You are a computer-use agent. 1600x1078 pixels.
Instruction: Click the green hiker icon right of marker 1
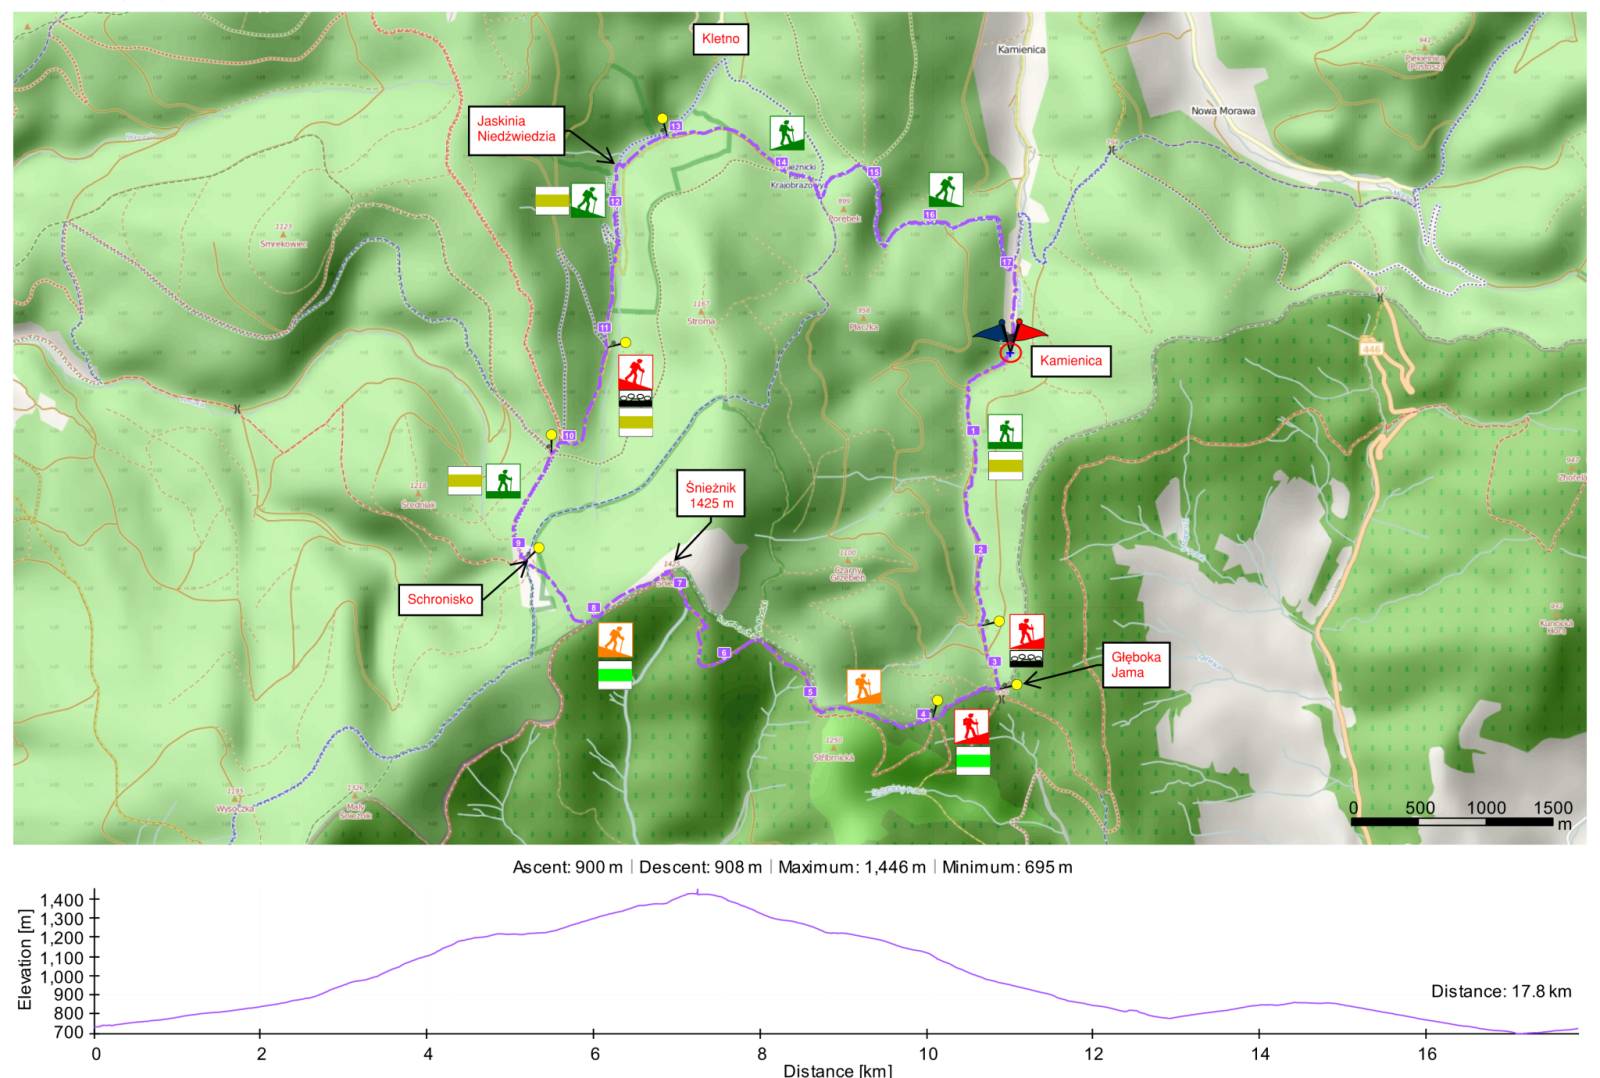(1005, 432)
